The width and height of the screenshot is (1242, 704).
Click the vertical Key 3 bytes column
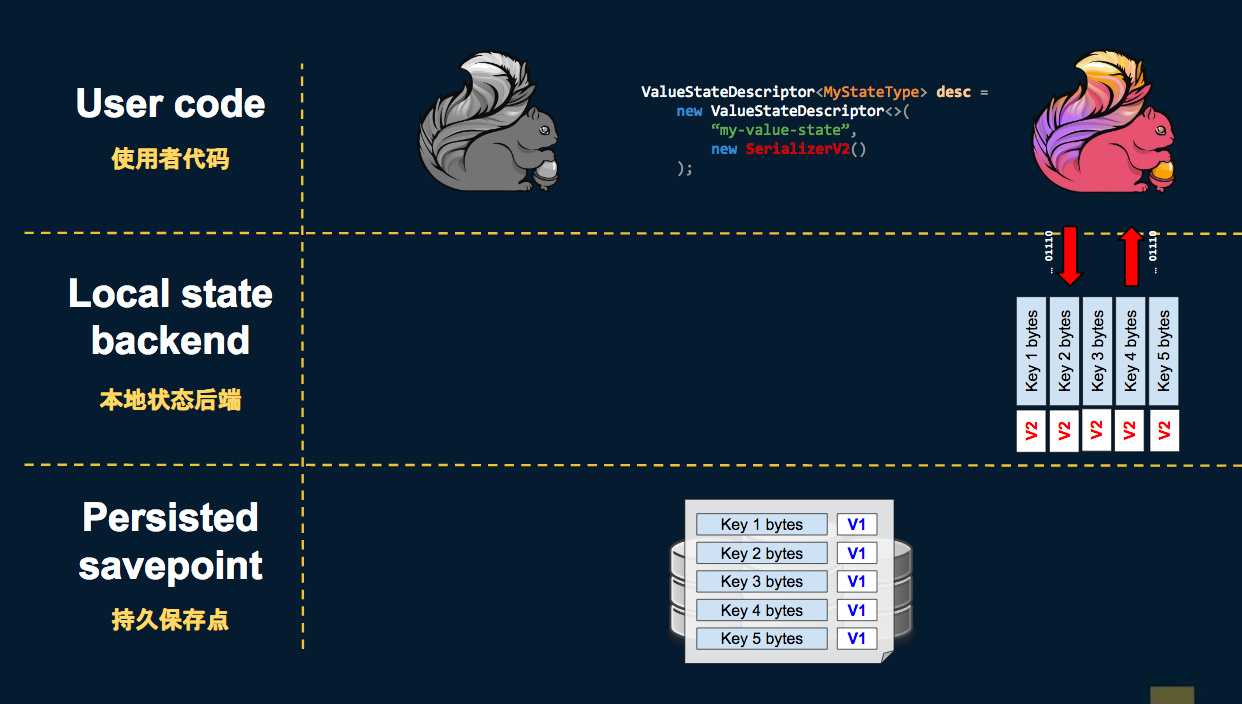point(1097,350)
